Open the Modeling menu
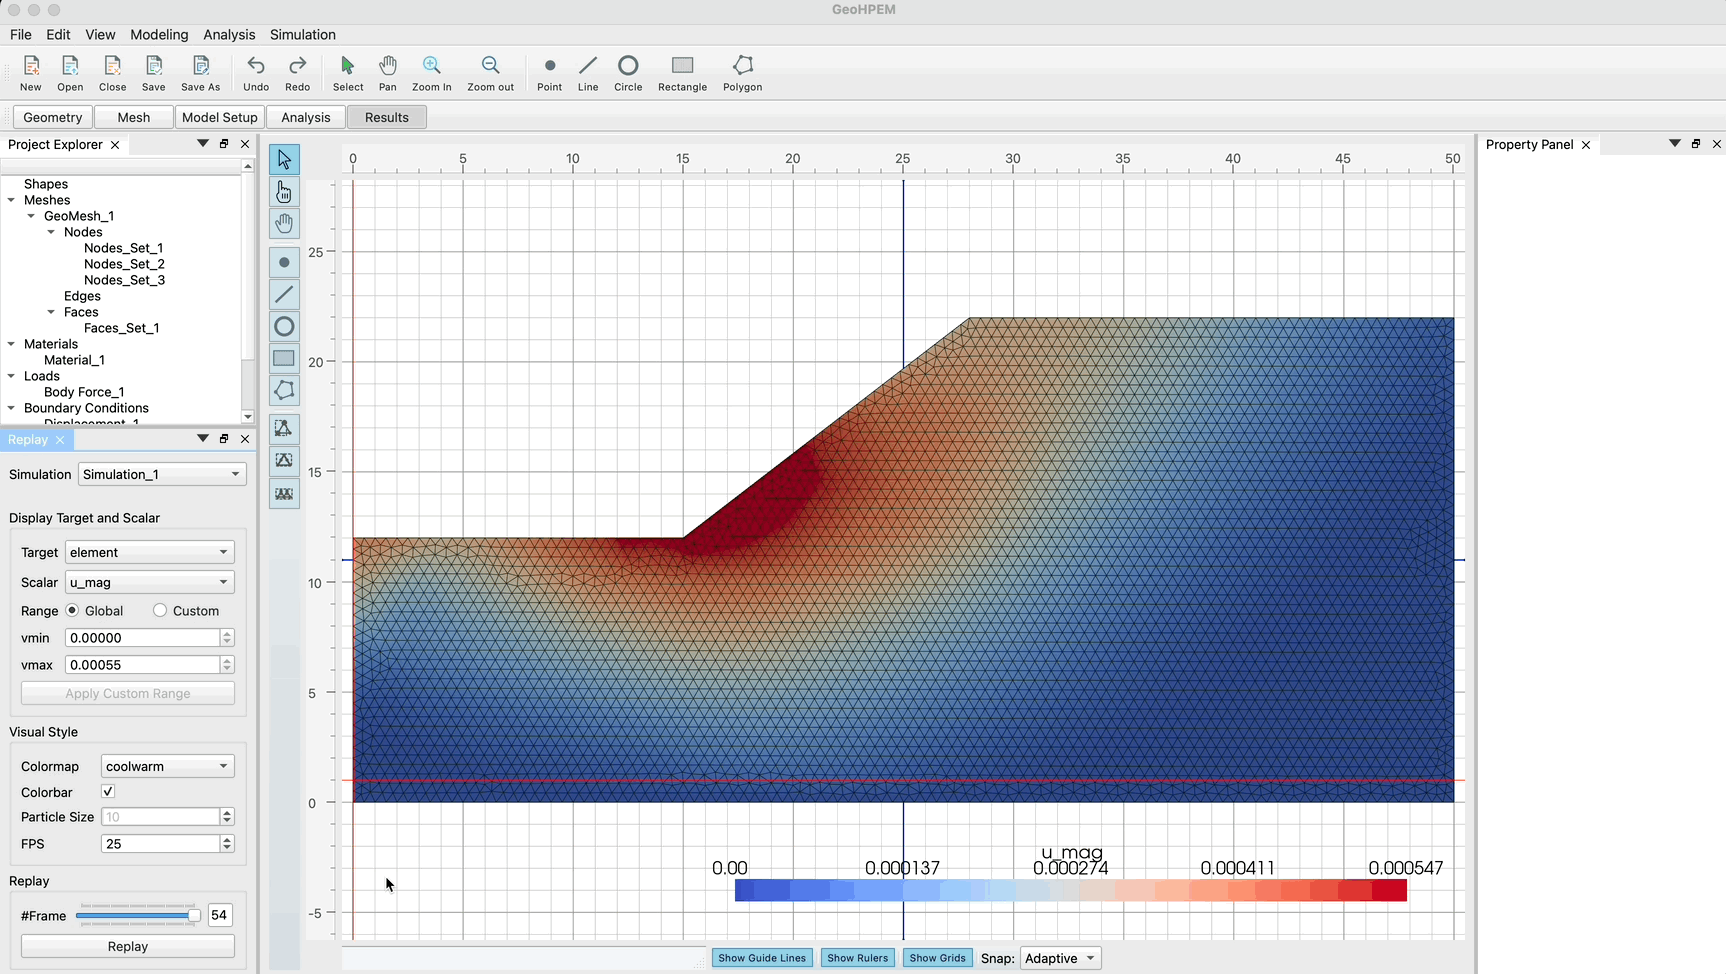Screen dimensions: 1726x974 [159, 35]
